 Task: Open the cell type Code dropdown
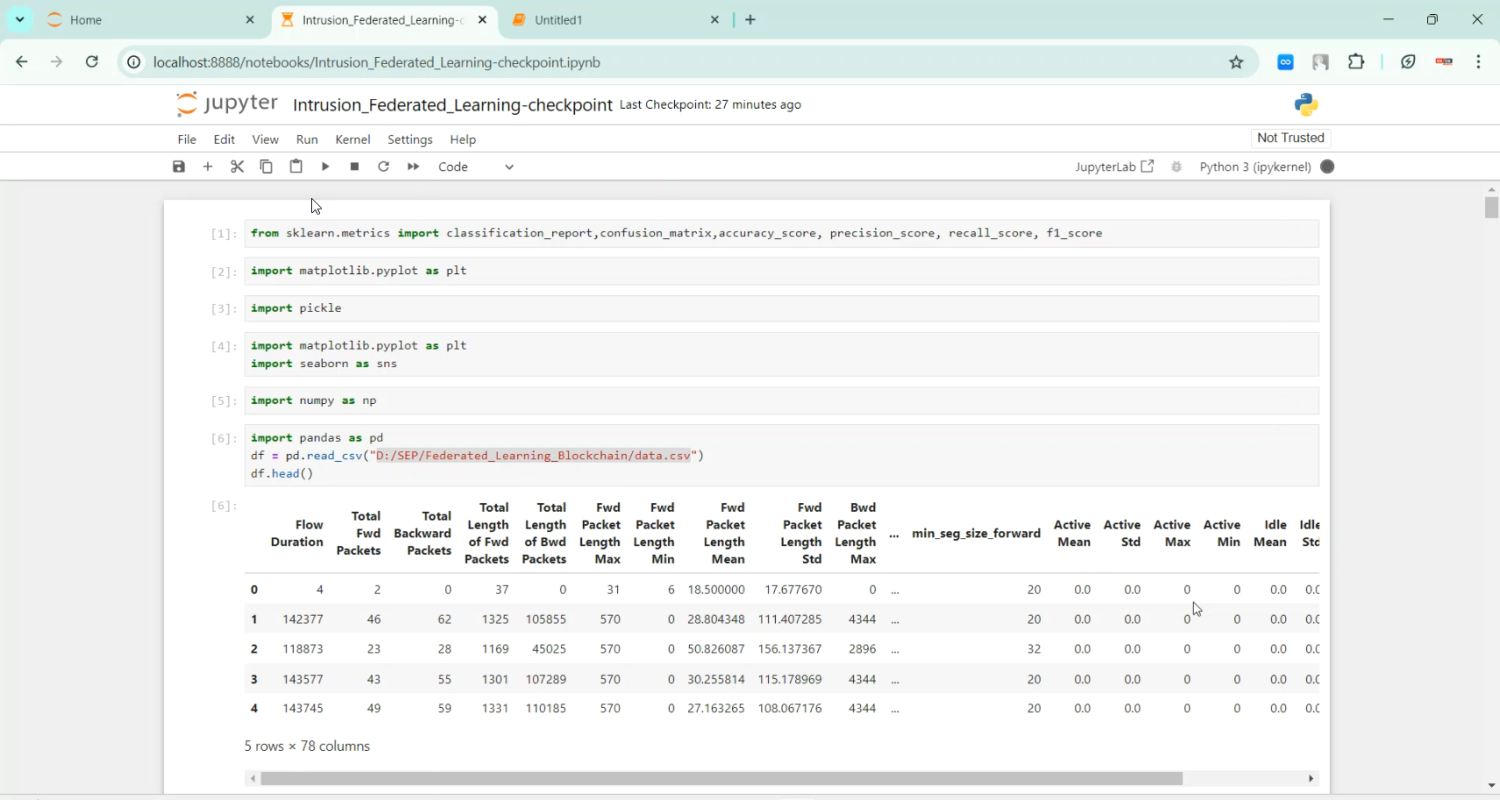pyautogui.click(x=476, y=167)
